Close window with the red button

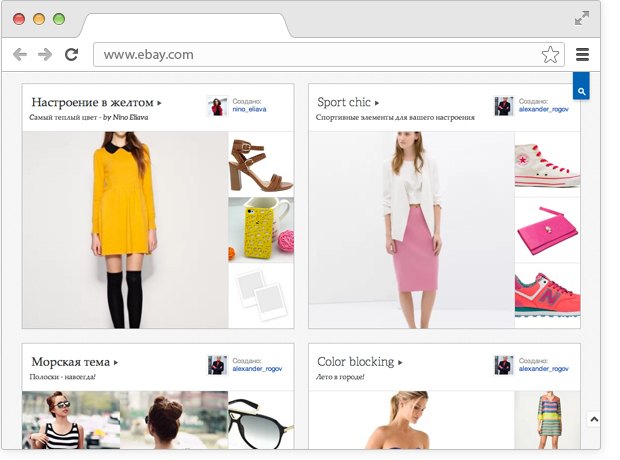[x=19, y=19]
